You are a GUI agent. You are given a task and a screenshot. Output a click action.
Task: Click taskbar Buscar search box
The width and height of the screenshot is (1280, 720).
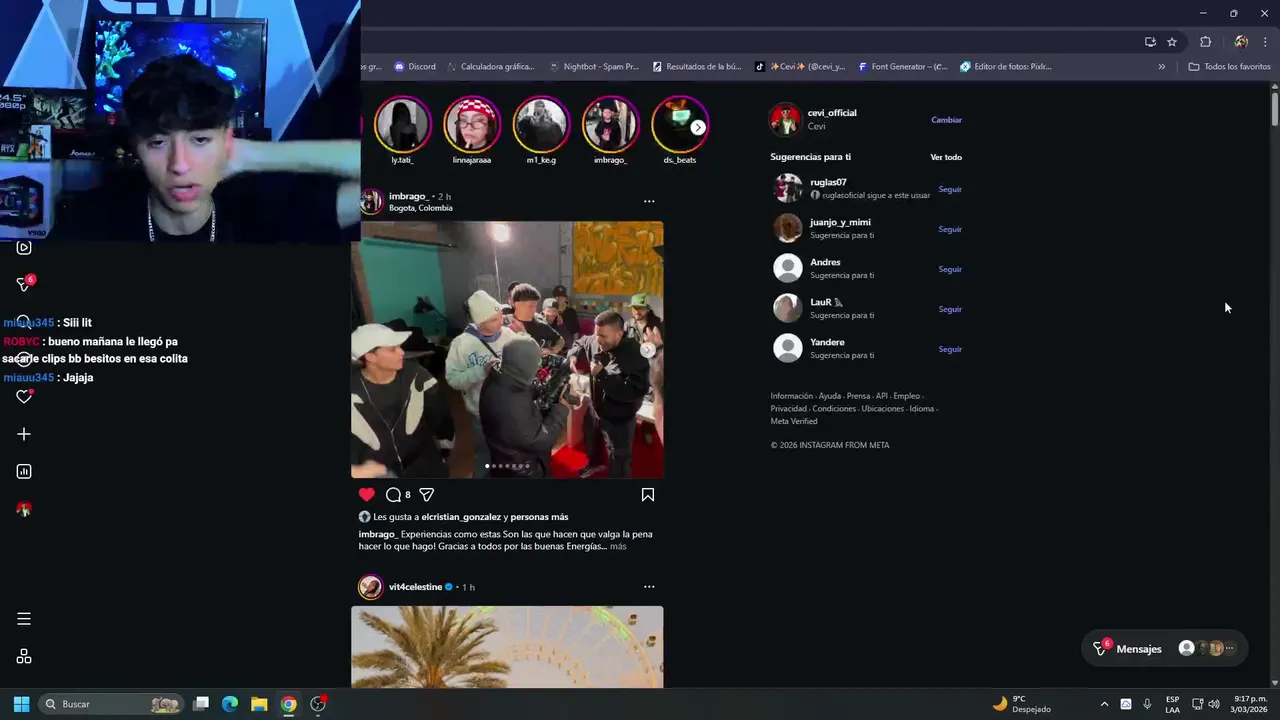click(x=112, y=704)
